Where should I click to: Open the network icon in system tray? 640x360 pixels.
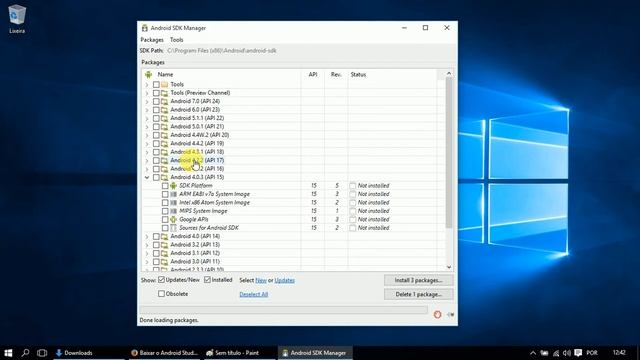pyautogui.click(x=556, y=353)
